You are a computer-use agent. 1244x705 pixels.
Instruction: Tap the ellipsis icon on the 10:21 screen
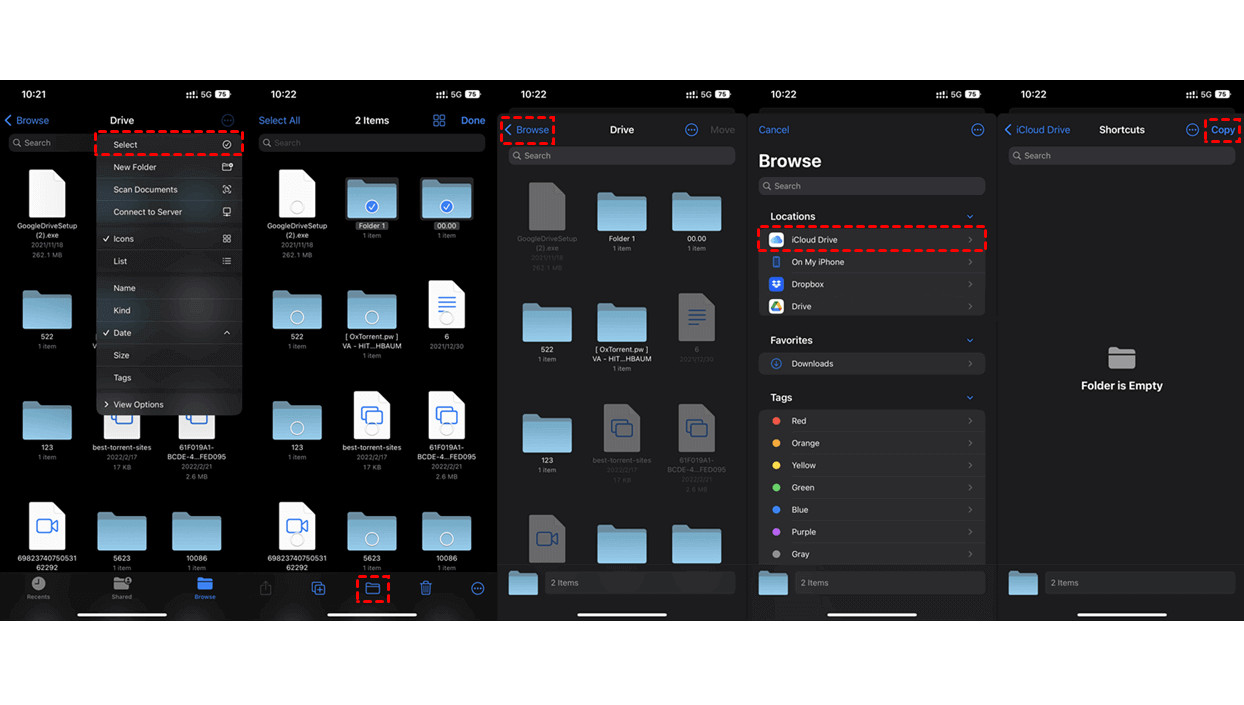228,120
